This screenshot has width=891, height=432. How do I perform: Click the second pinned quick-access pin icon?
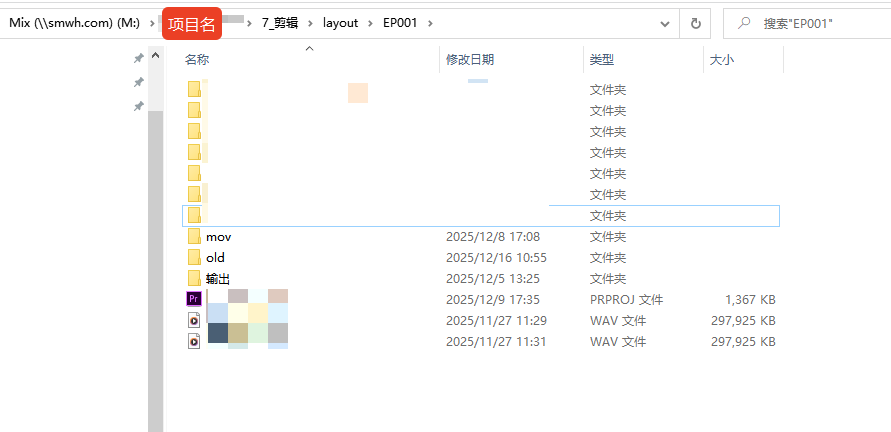[x=138, y=82]
